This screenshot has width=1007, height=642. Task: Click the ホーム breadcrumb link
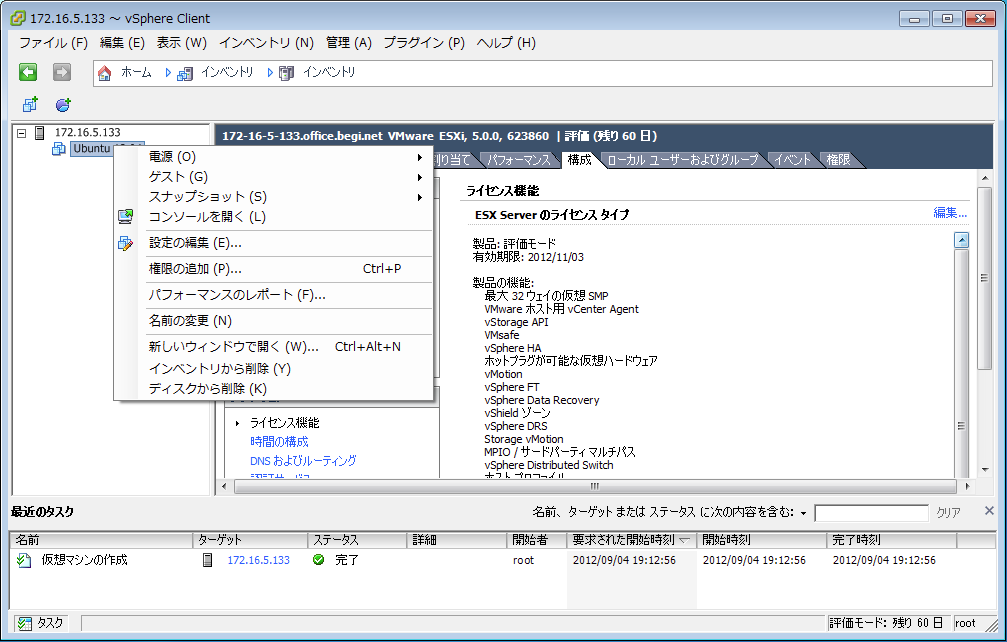tap(136, 73)
